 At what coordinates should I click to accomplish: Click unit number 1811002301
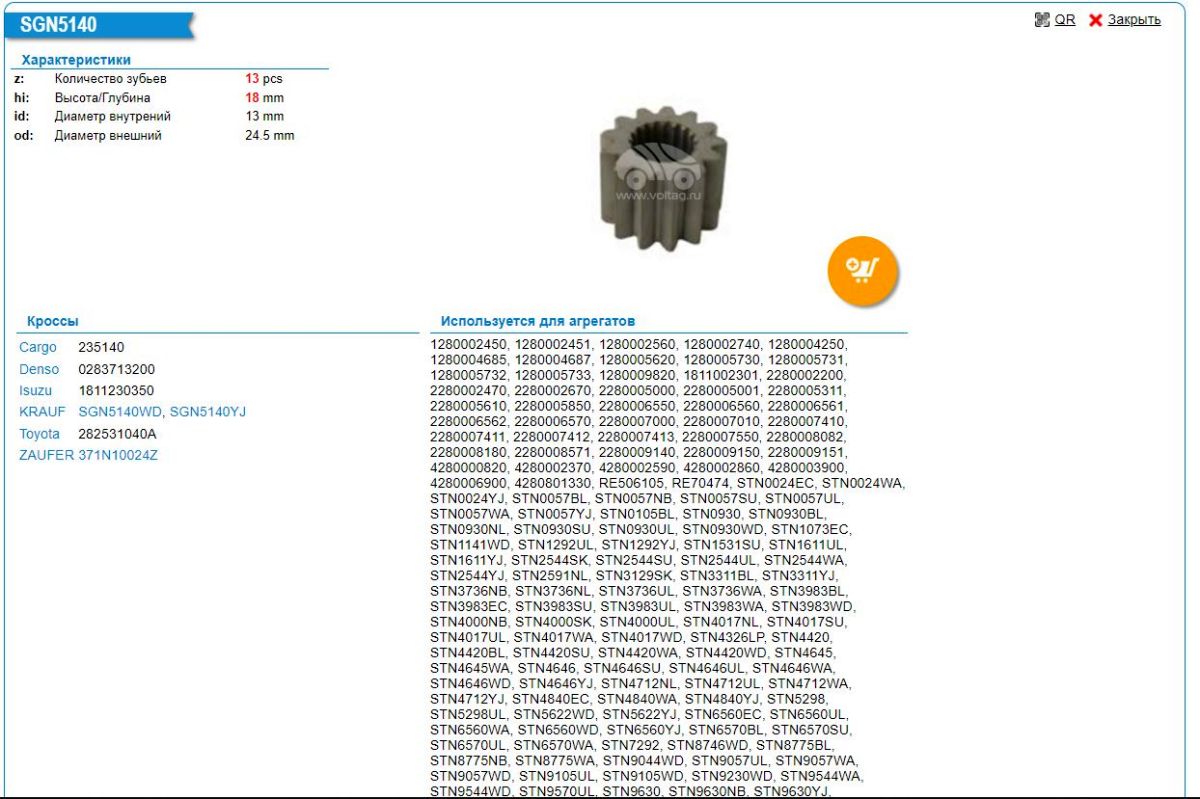click(722, 376)
